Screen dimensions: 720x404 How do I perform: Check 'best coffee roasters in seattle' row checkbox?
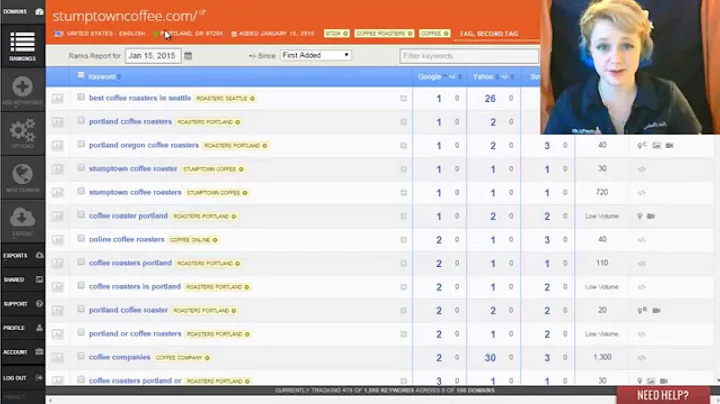[81, 97]
